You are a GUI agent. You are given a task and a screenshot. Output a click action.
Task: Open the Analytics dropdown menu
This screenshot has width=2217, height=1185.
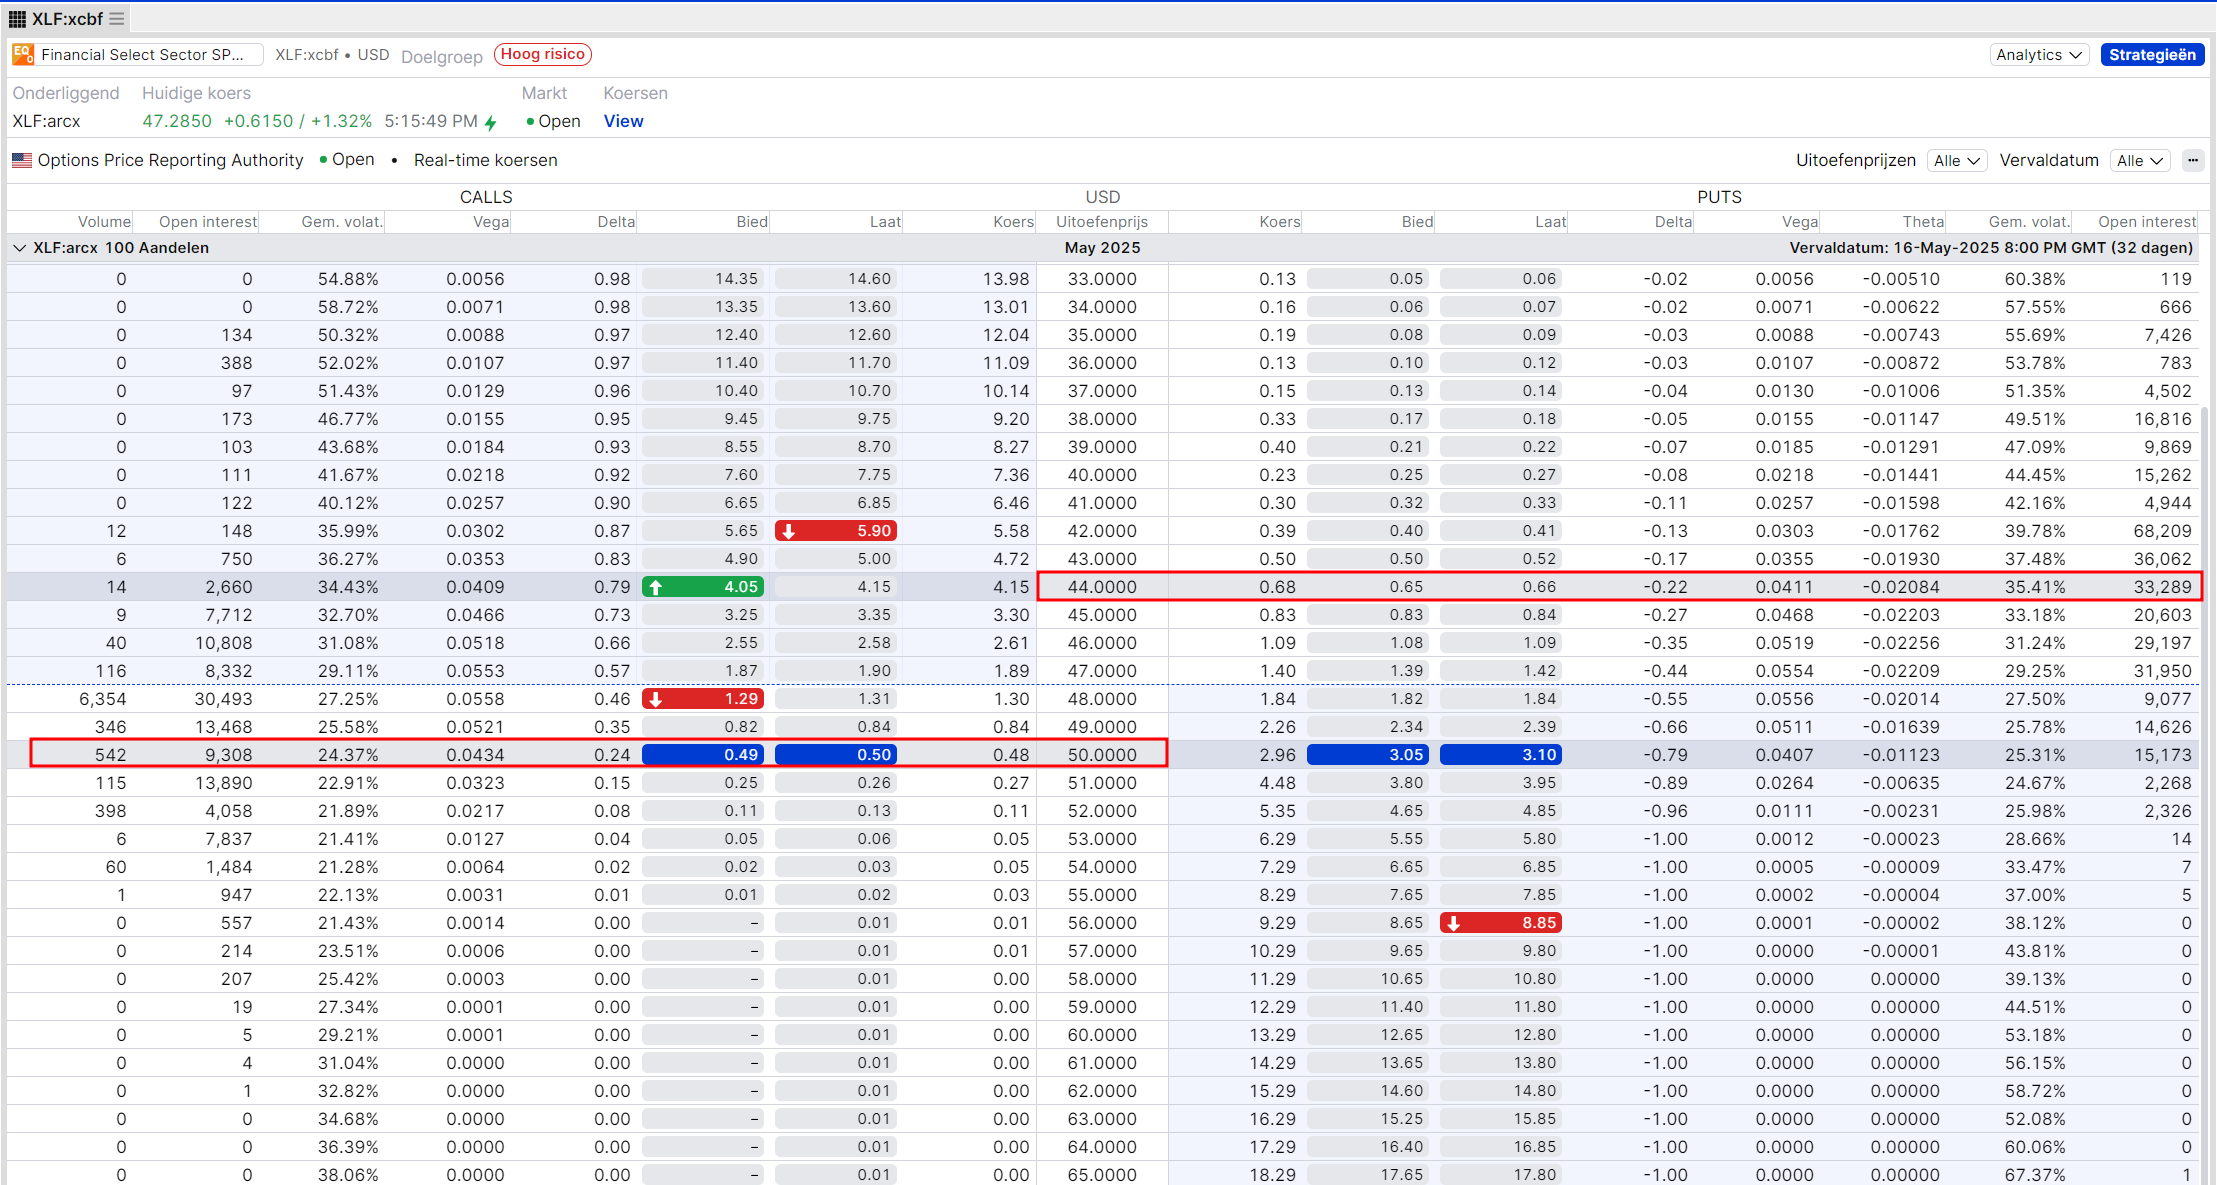click(2038, 55)
